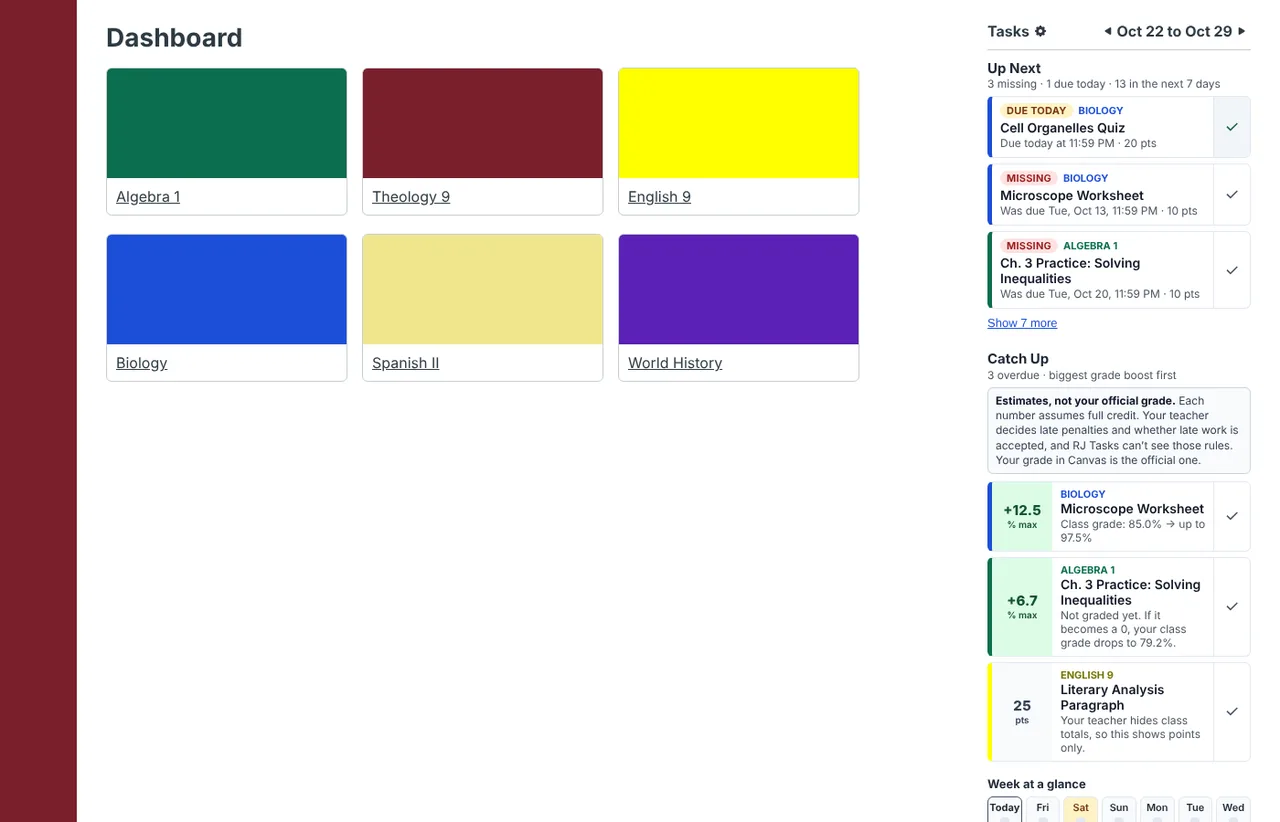Go to previous week arrow before Oct 22
This screenshot has width=1280, height=822.
coord(1107,31)
